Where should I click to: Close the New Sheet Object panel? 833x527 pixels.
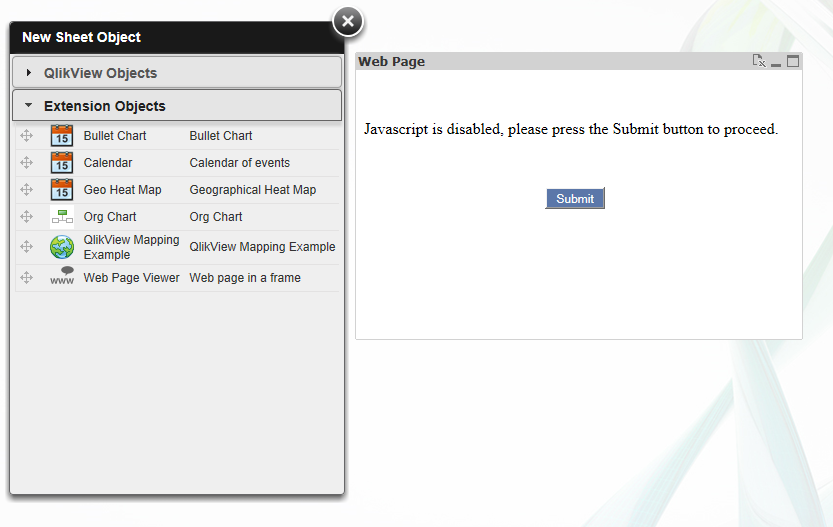tap(348, 21)
